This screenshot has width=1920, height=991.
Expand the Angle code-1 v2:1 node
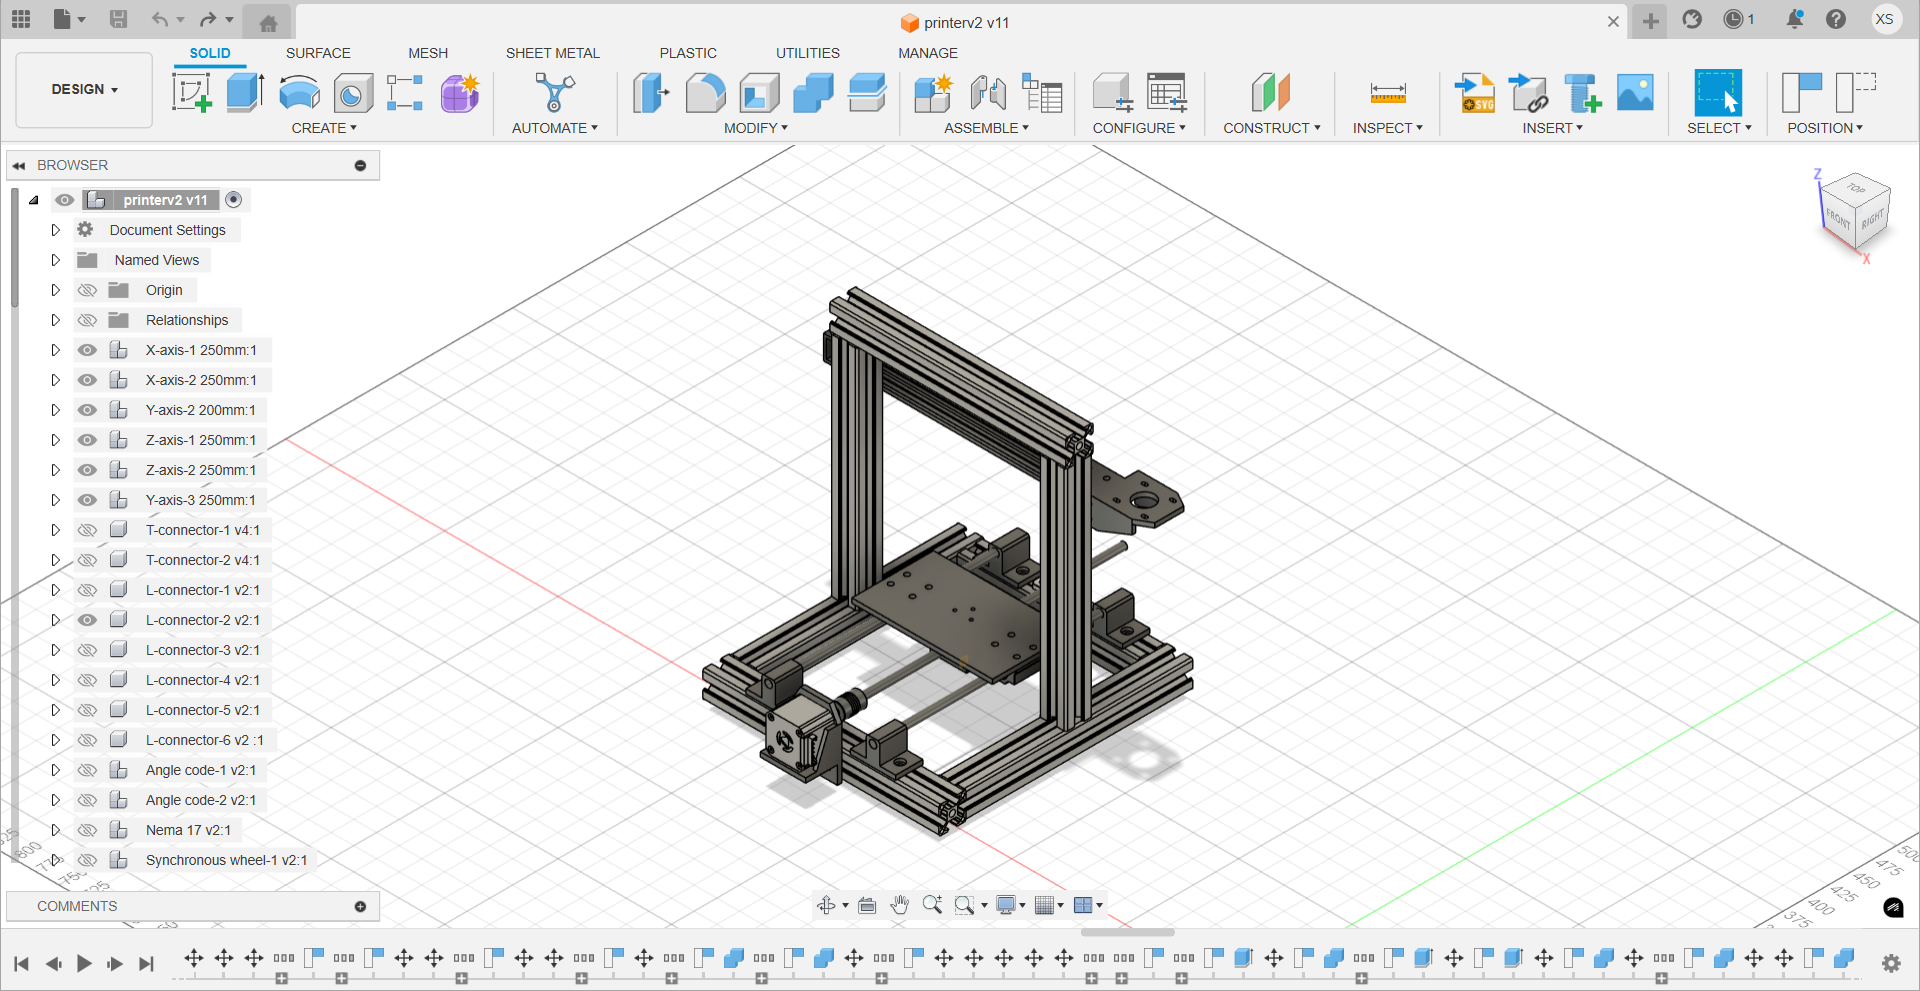[x=56, y=770]
